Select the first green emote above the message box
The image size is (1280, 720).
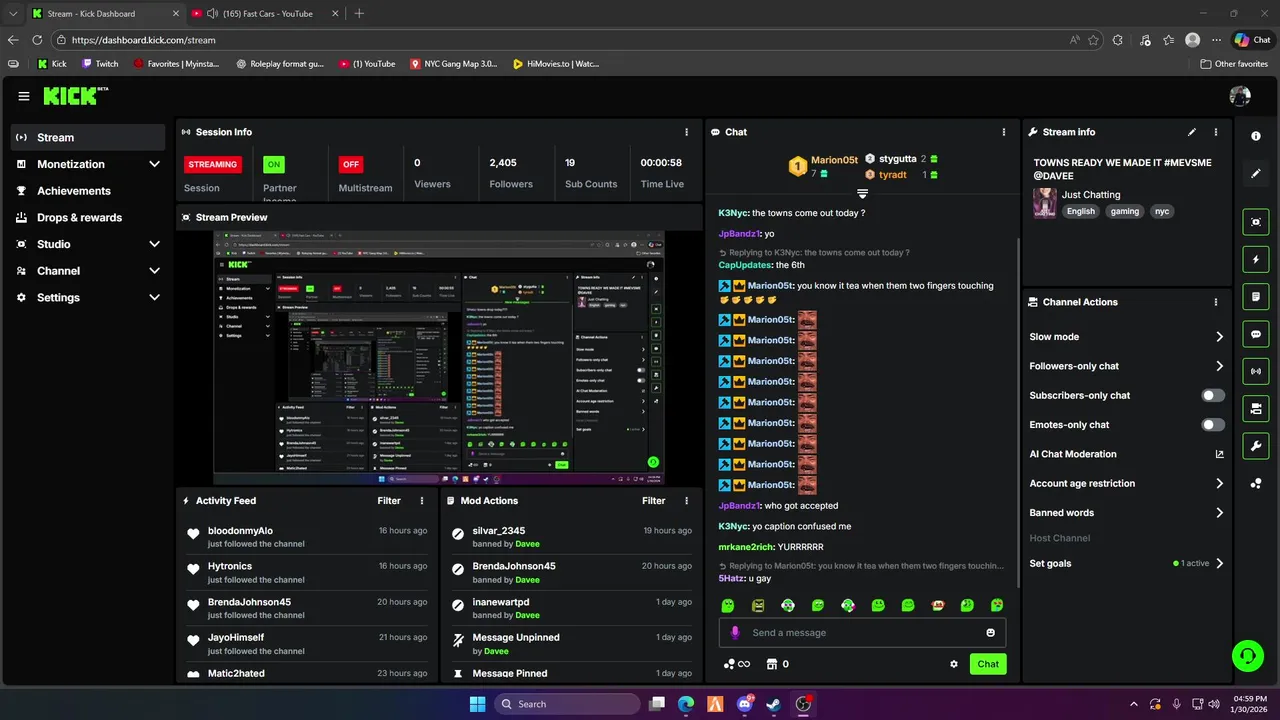coord(728,605)
